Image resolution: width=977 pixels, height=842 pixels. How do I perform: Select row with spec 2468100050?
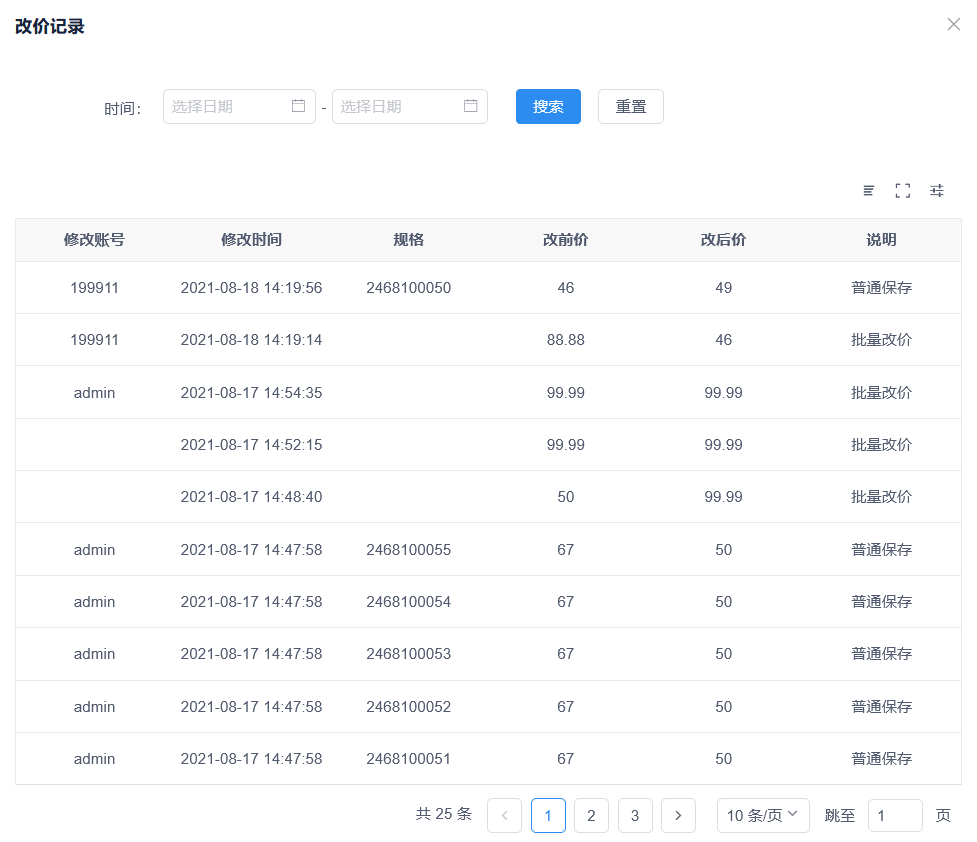click(x=408, y=288)
